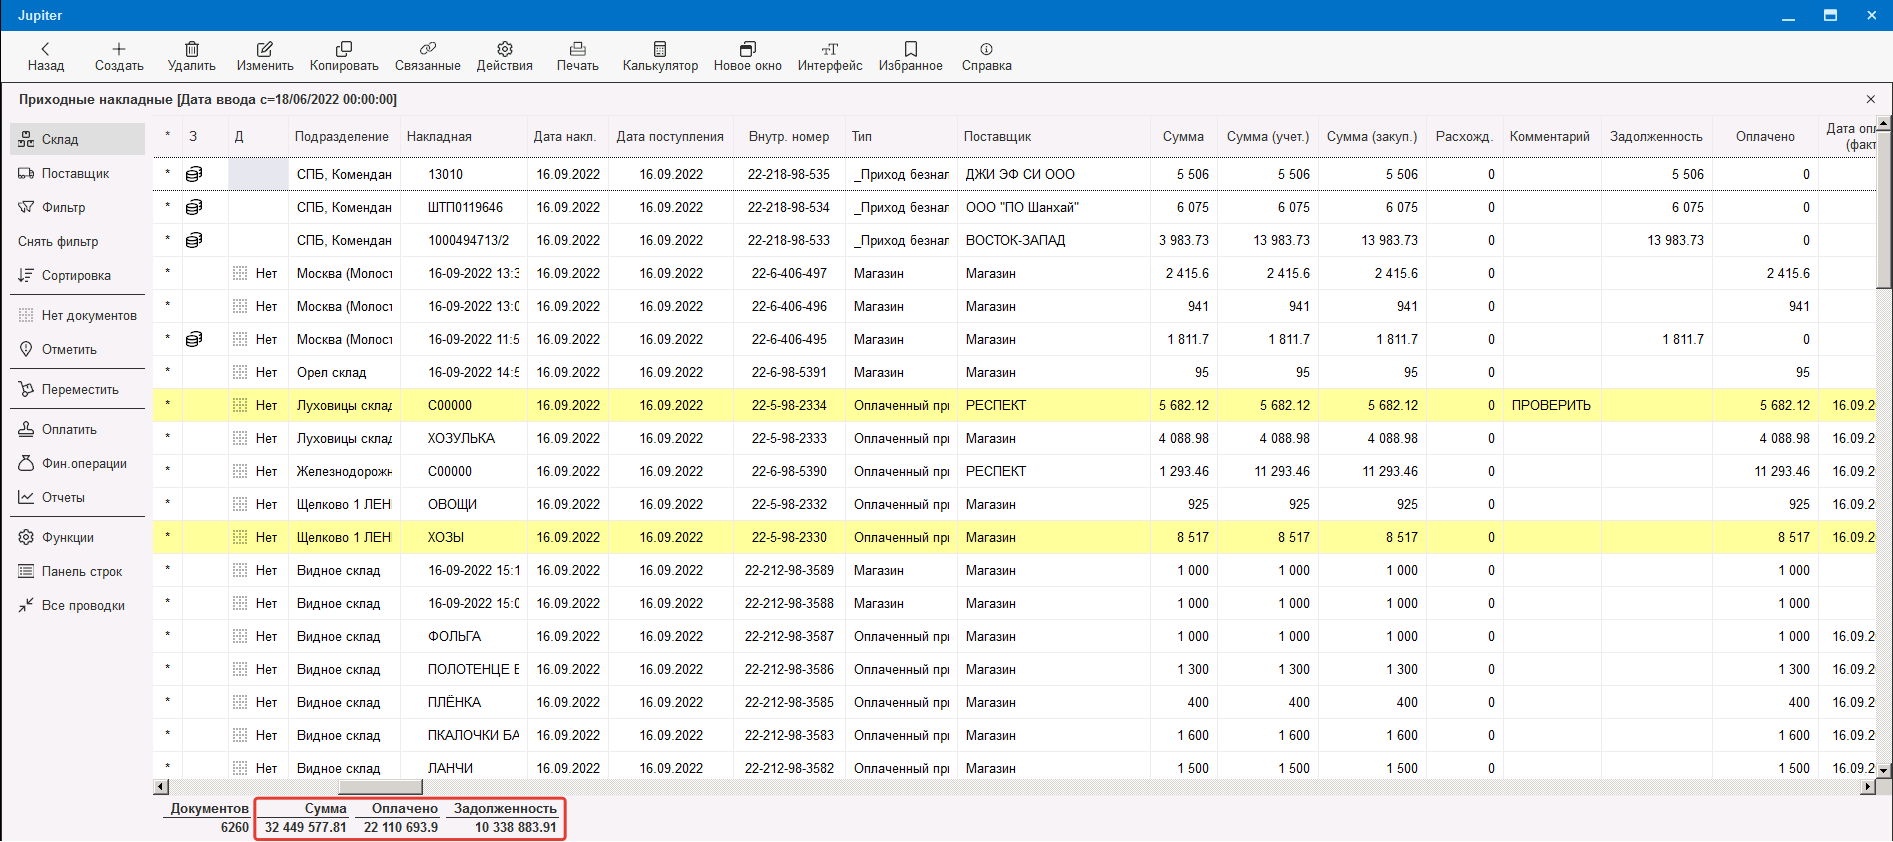Click Железнодорож division cell
The image size is (1893, 842).
pos(344,471)
